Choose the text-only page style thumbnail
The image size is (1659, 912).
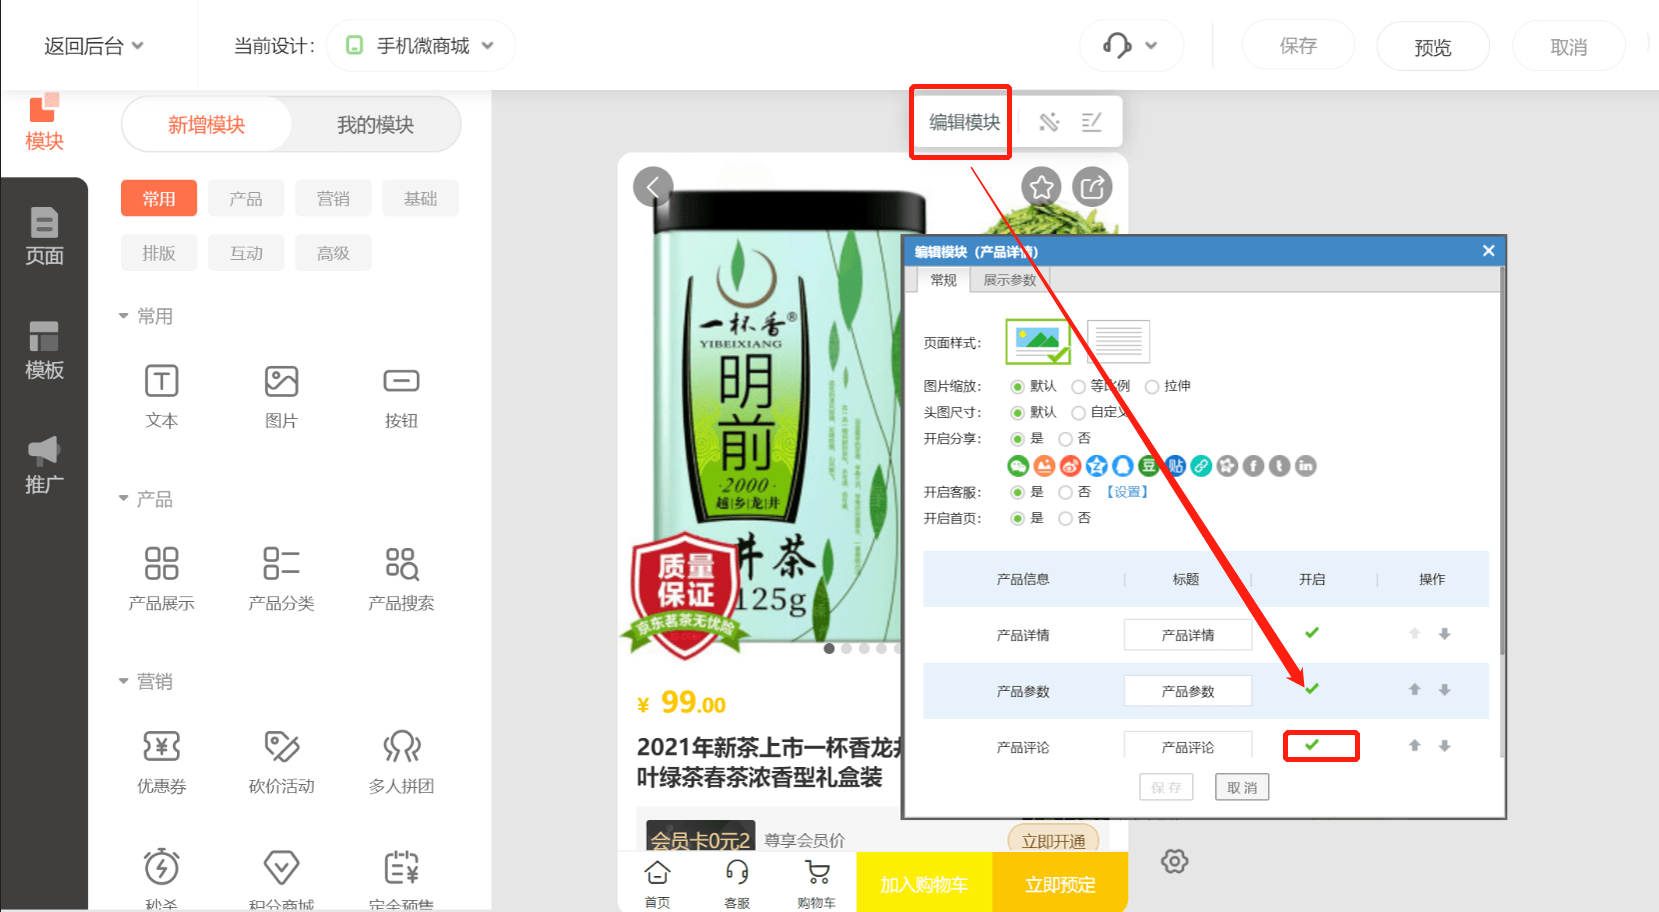(x=1118, y=341)
